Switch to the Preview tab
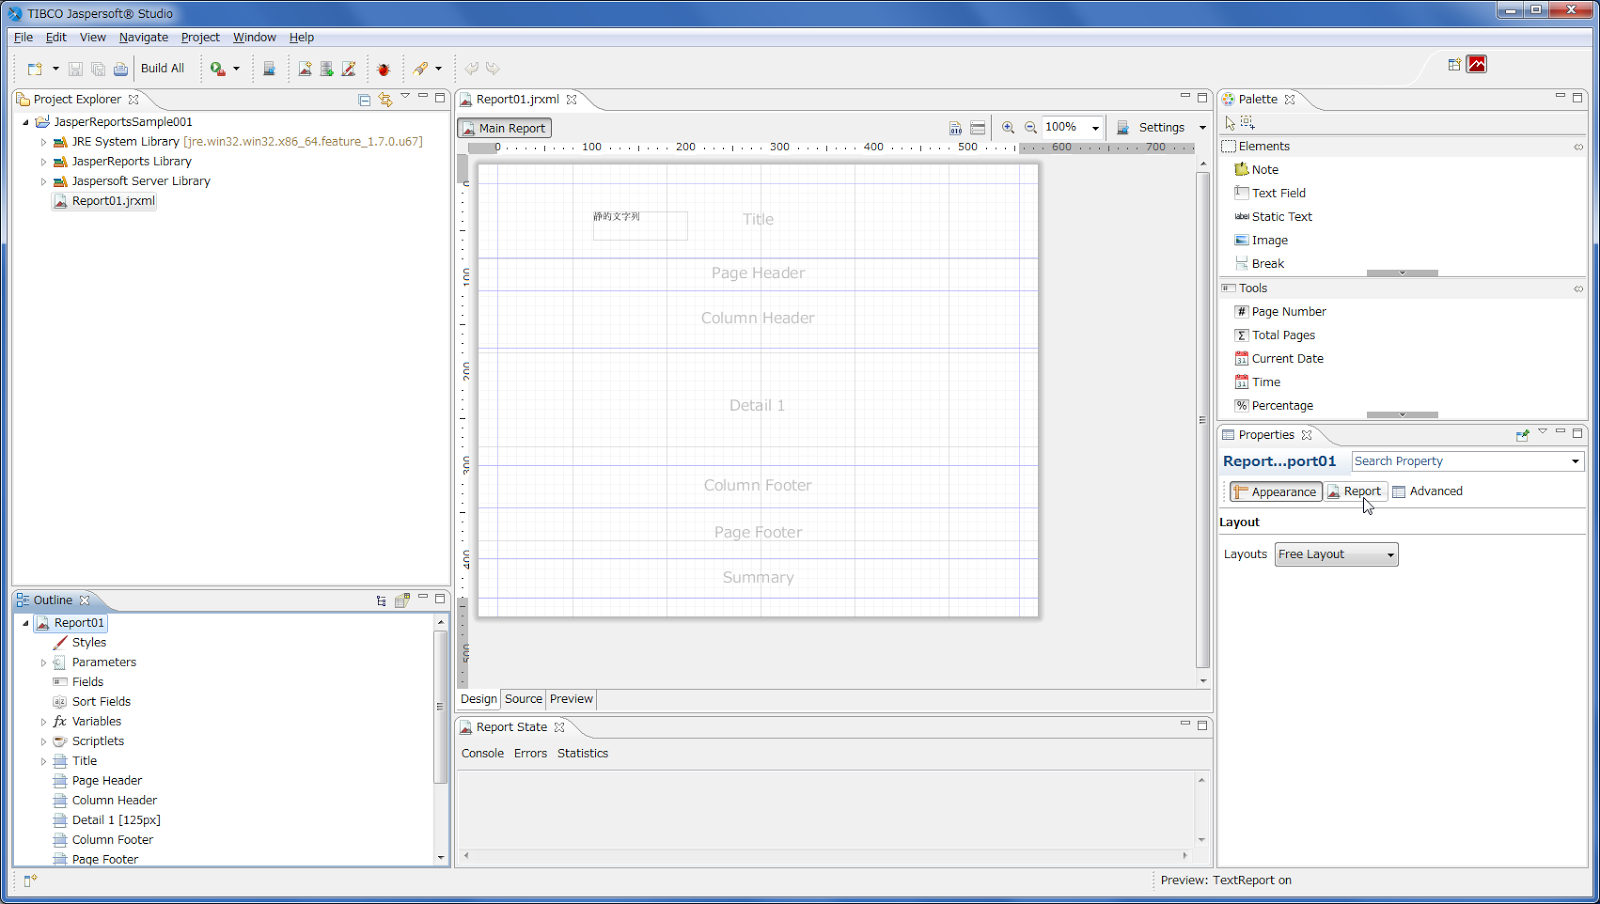The height and width of the screenshot is (904, 1600). [x=571, y=699]
